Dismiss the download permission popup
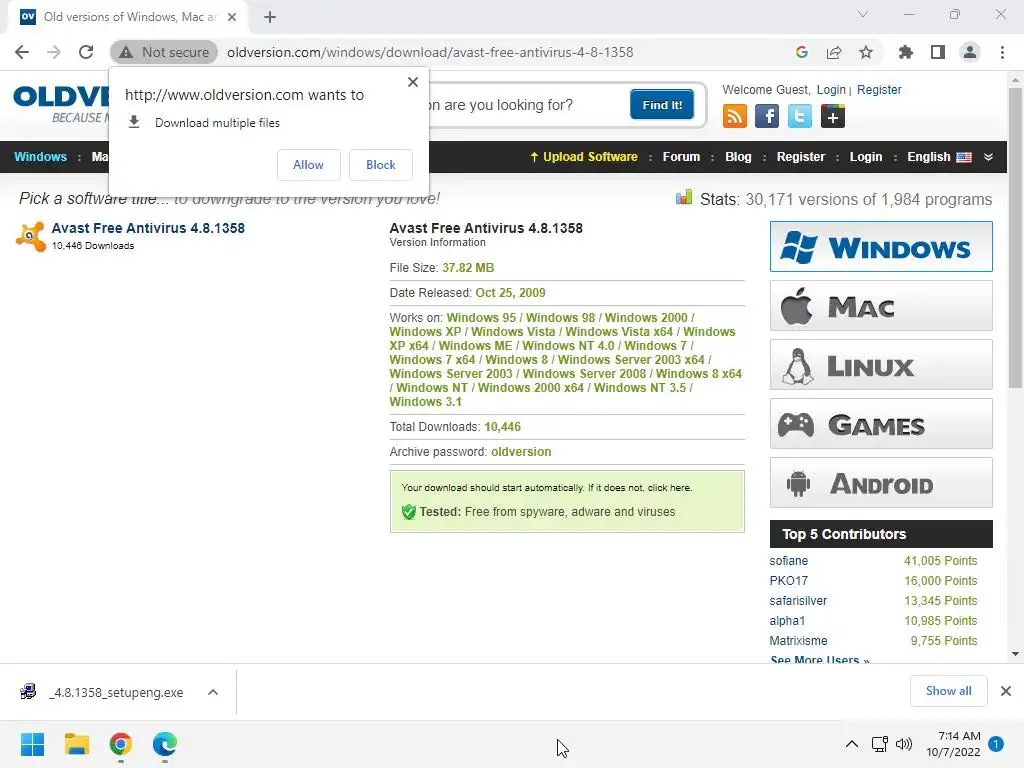Viewport: 1024px width, 768px height. (413, 82)
